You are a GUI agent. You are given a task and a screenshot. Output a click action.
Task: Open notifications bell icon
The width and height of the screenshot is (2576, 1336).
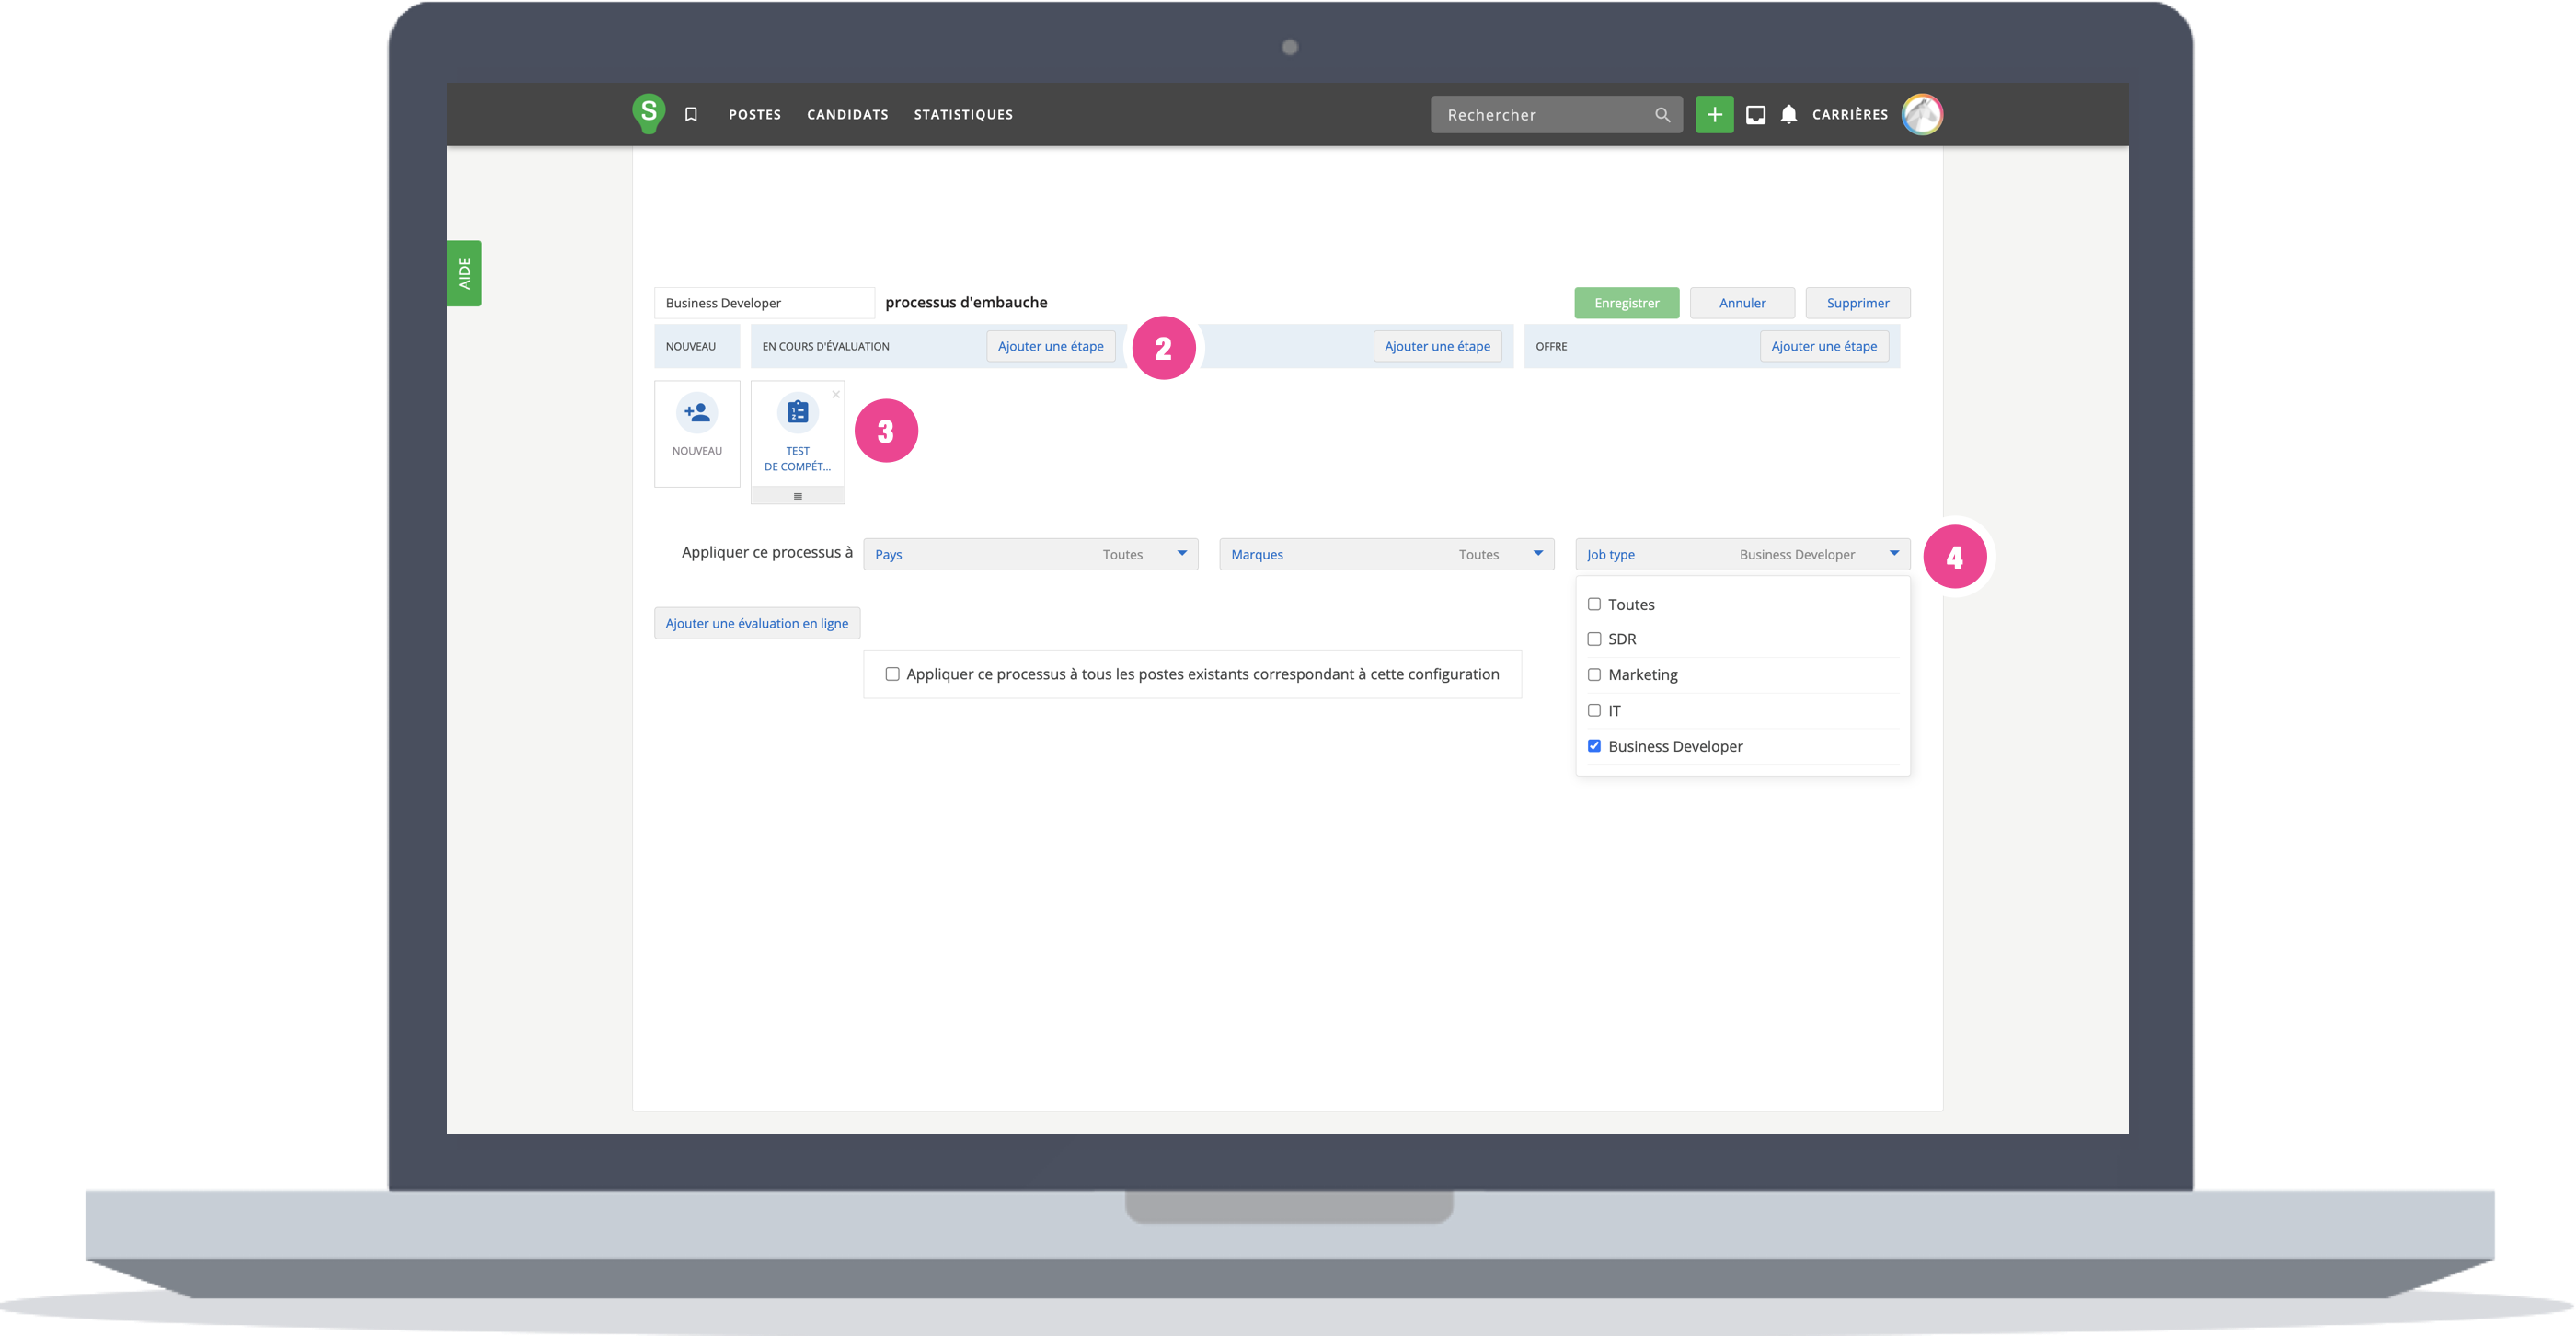pyautogui.click(x=1789, y=115)
